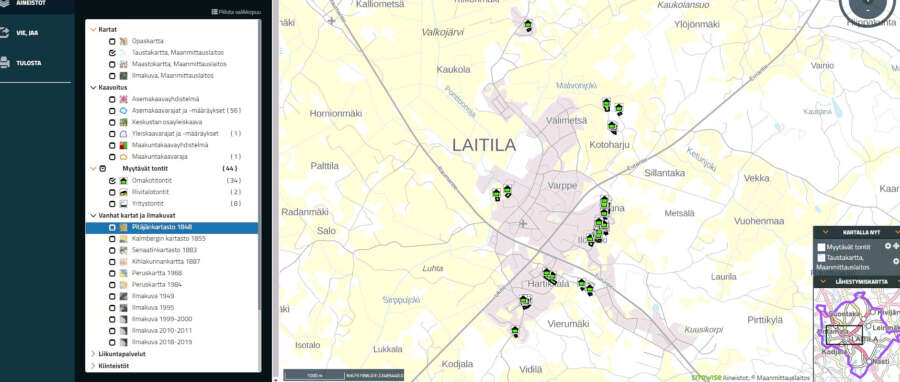Uncheck the Omakotitontit layer
Viewport: 900px width, 382px height.
tap(112, 181)
